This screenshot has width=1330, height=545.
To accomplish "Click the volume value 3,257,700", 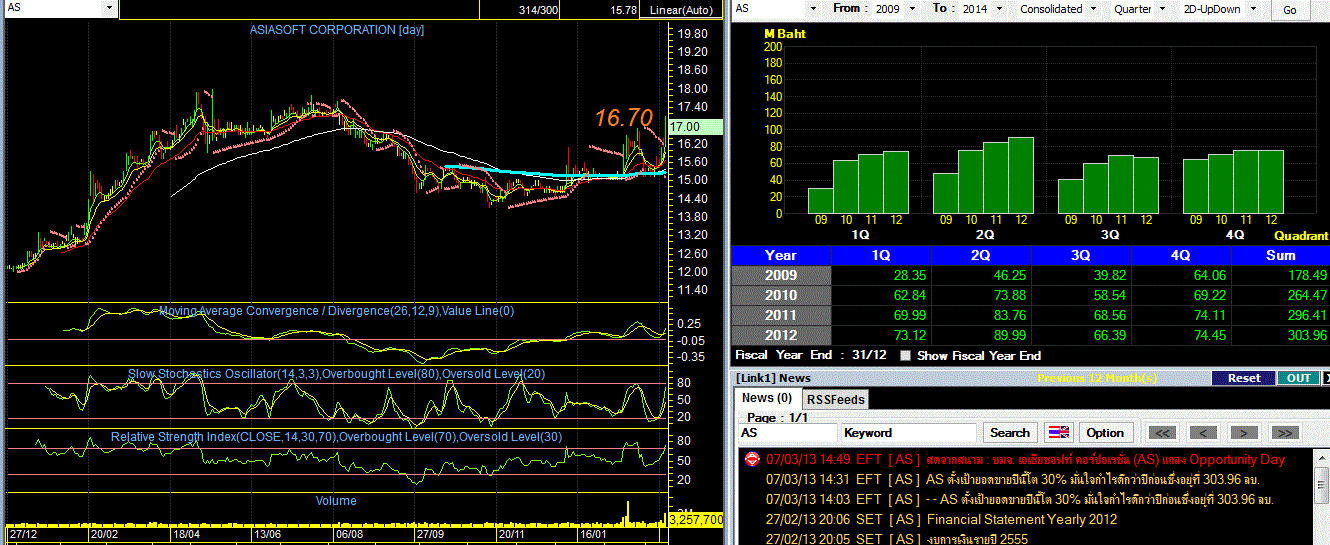I will [695, 520].
